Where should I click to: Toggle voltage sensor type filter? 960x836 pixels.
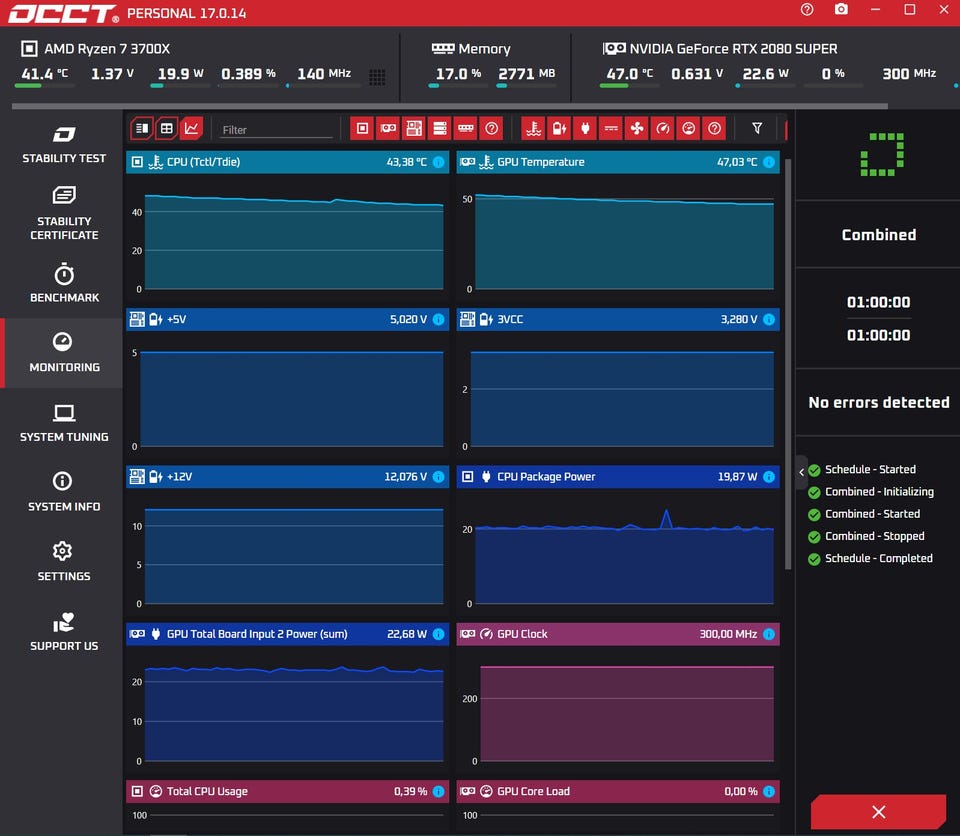click(x=560, y=129)
